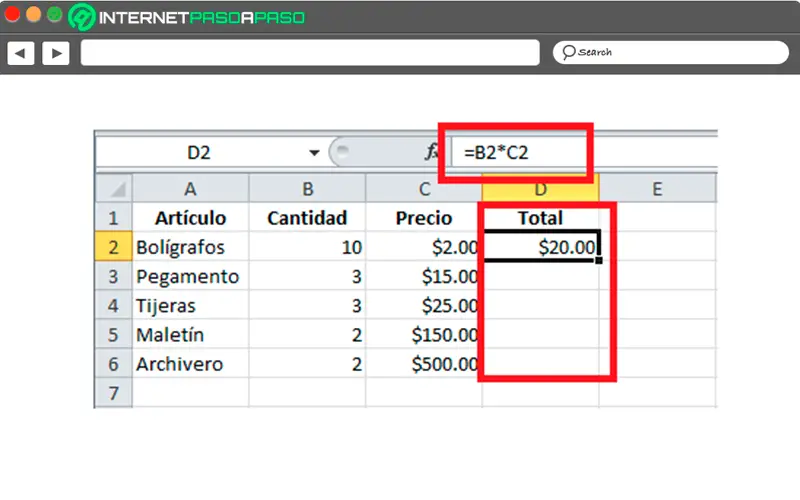Image resolution: width=800 pixels, height=500 pixels.
Task: Click the Name Box showing D2
Action: [x=199, y=152]
